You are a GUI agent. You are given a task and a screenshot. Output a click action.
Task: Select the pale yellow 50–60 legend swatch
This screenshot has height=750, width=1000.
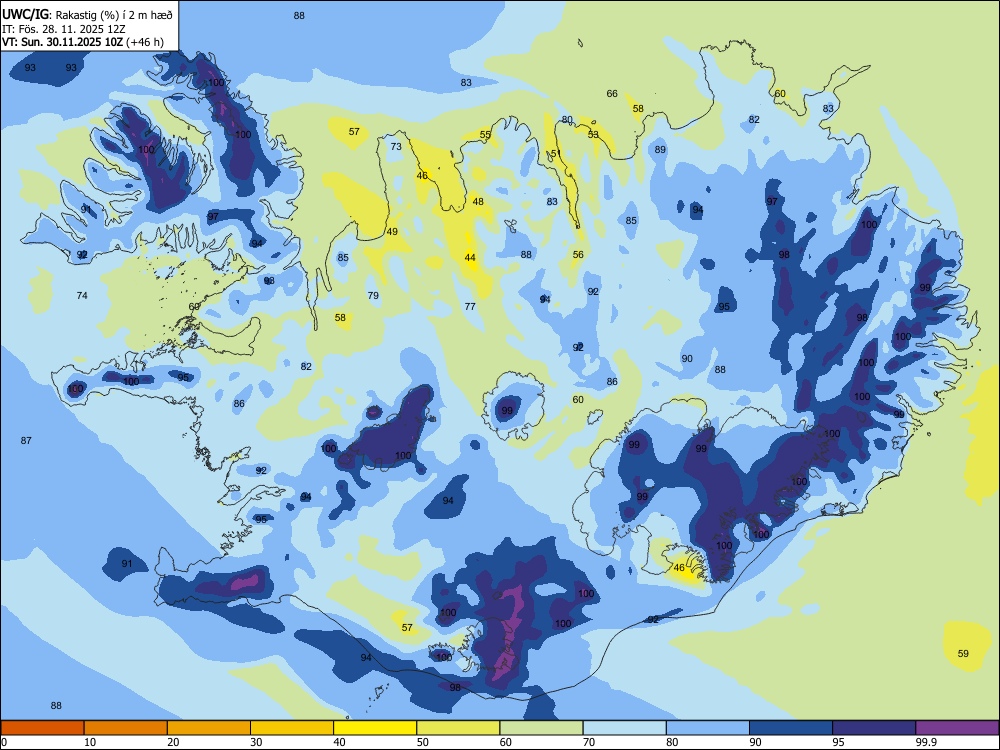[458, 728]
